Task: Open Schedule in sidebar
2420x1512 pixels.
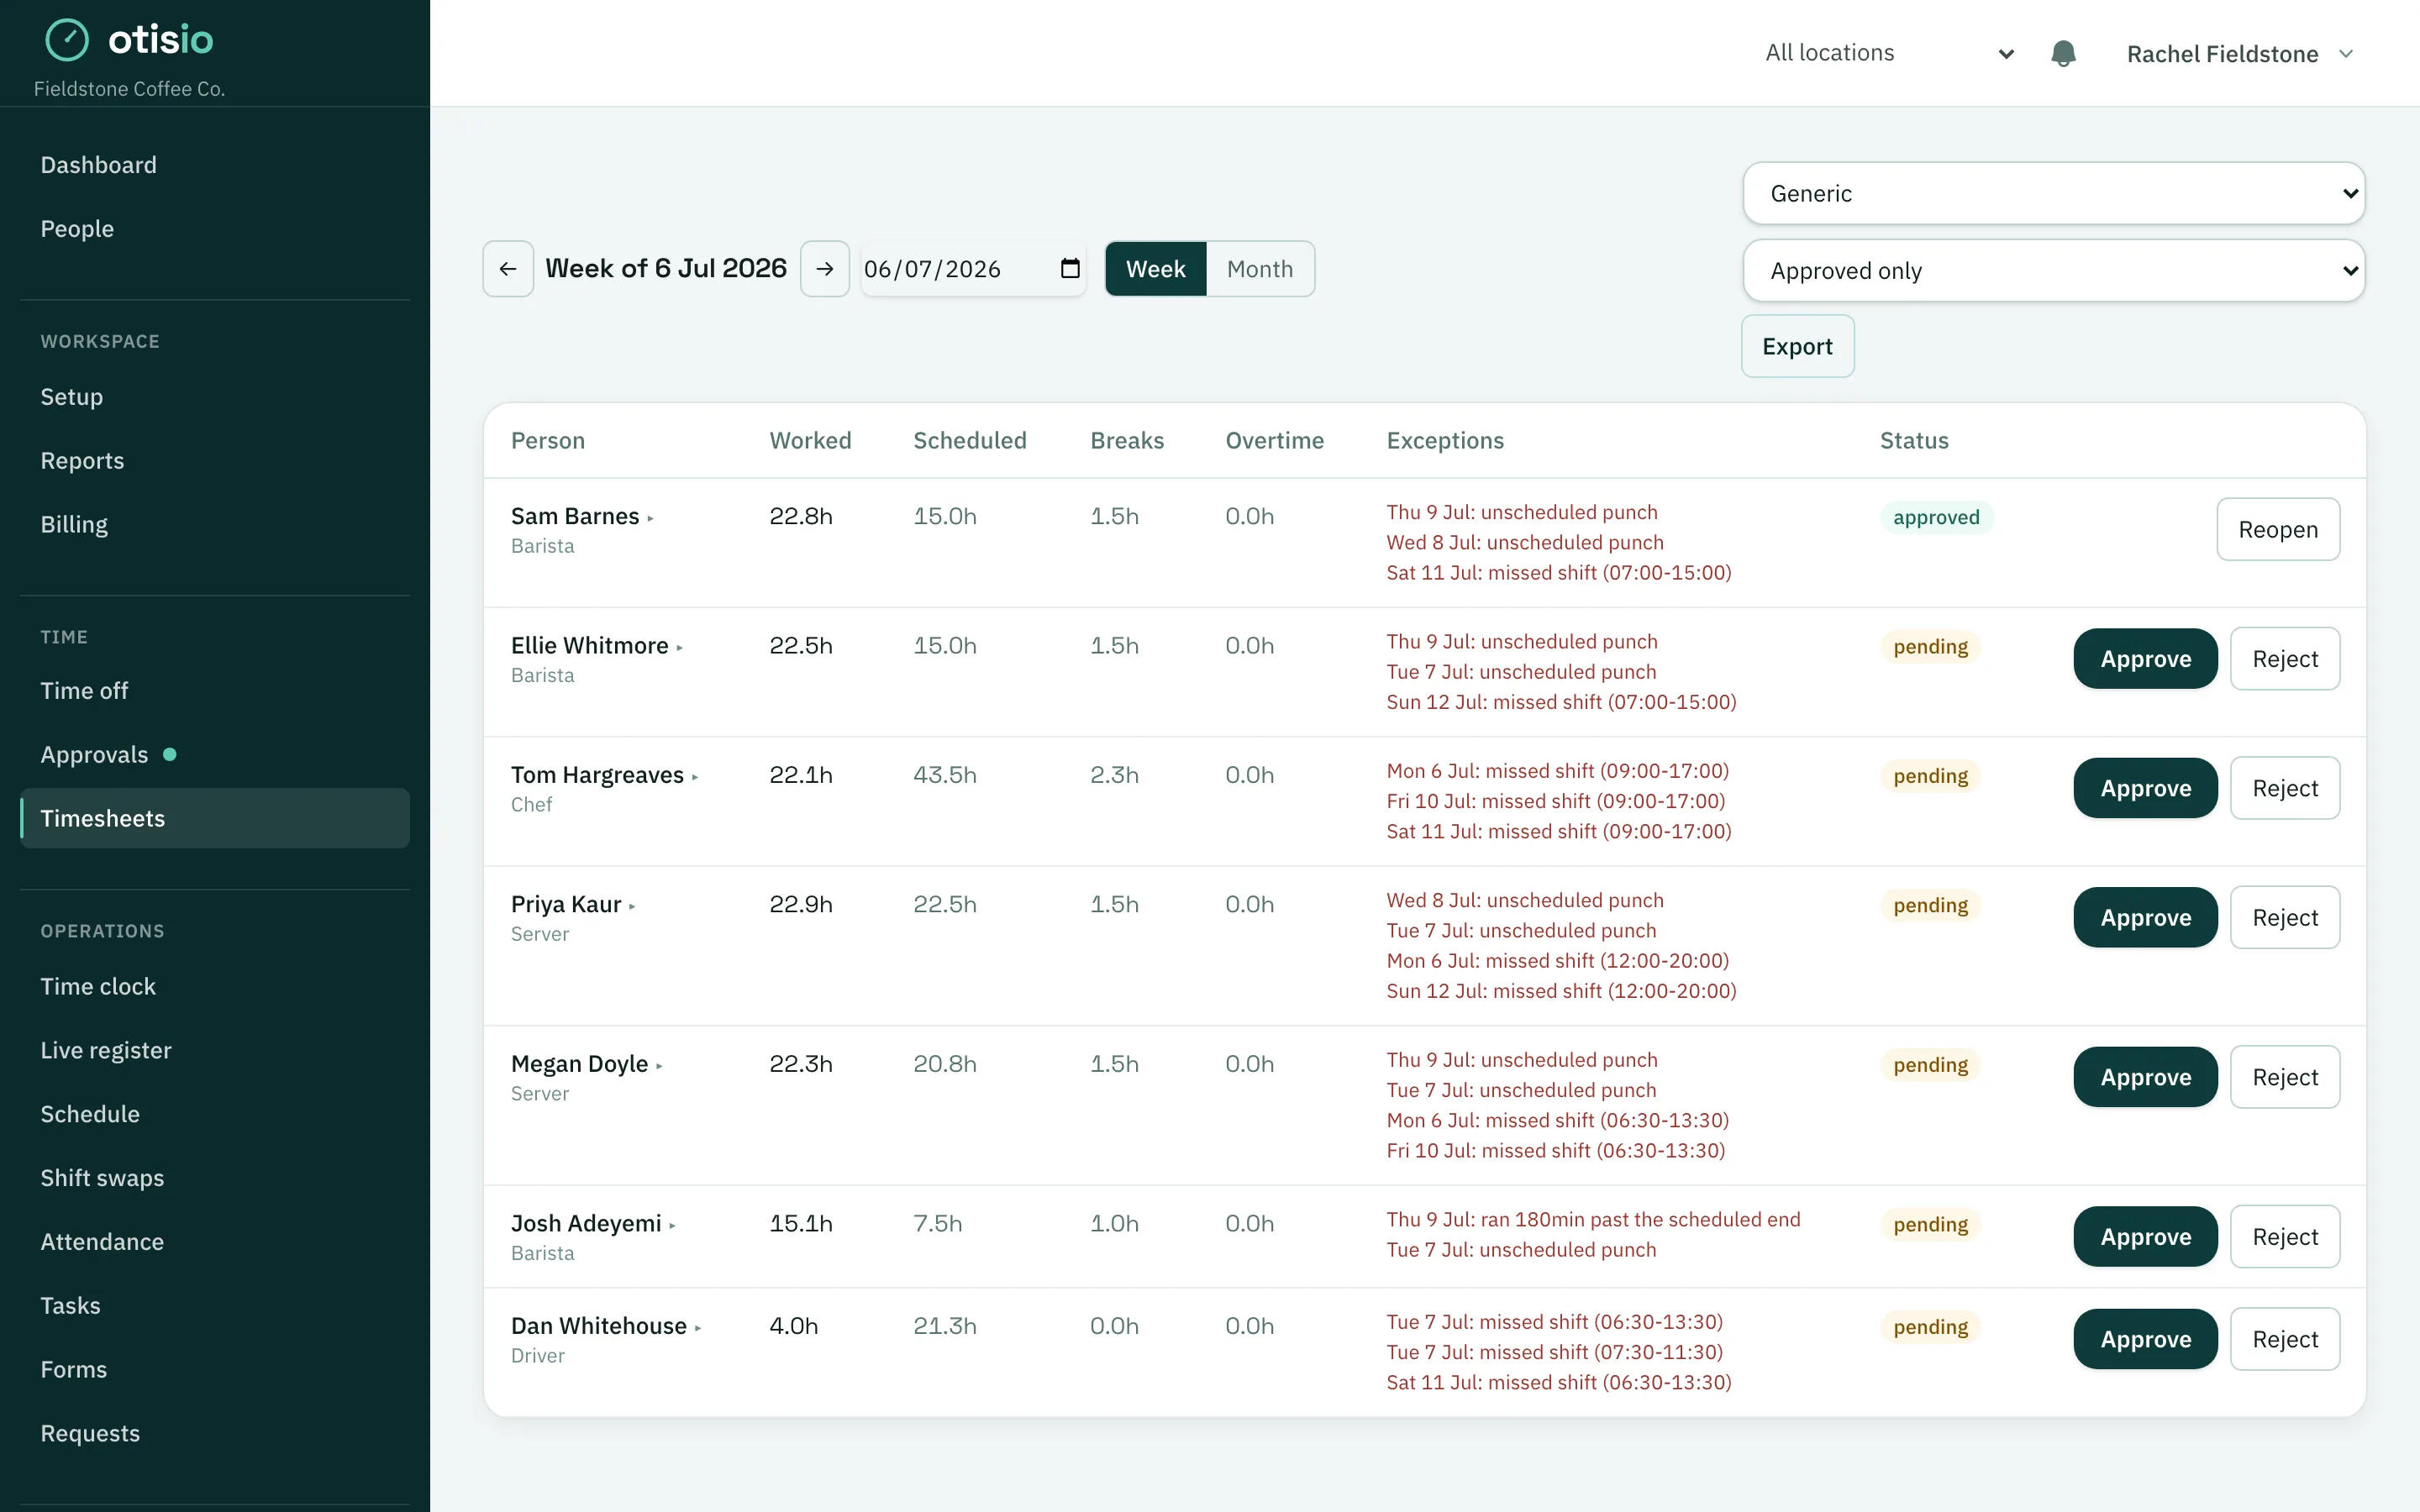Action: (x=215, y=1114)
